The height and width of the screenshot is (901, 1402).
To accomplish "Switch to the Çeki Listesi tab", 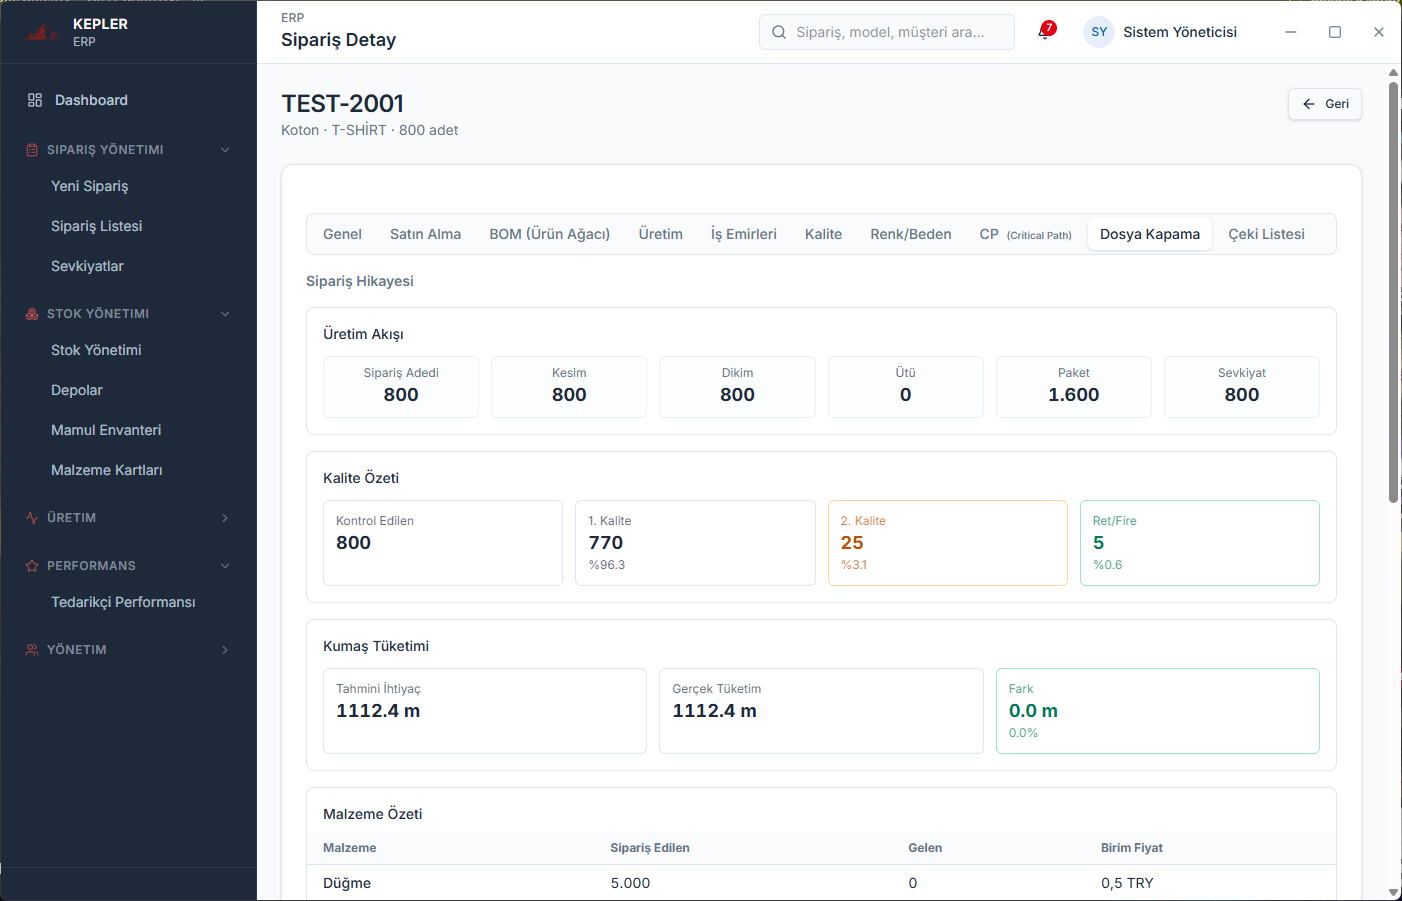I will pyautogui.click(x=1266, y=234).
